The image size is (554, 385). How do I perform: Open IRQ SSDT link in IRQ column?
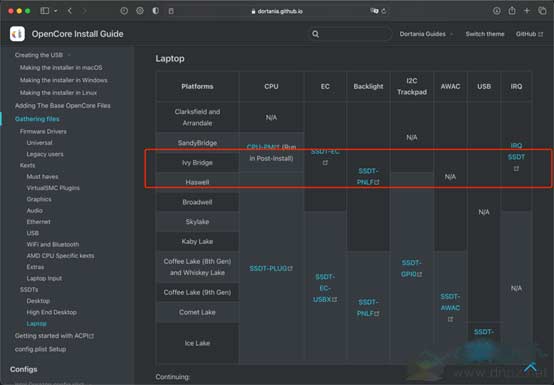[x=516, y=157]
